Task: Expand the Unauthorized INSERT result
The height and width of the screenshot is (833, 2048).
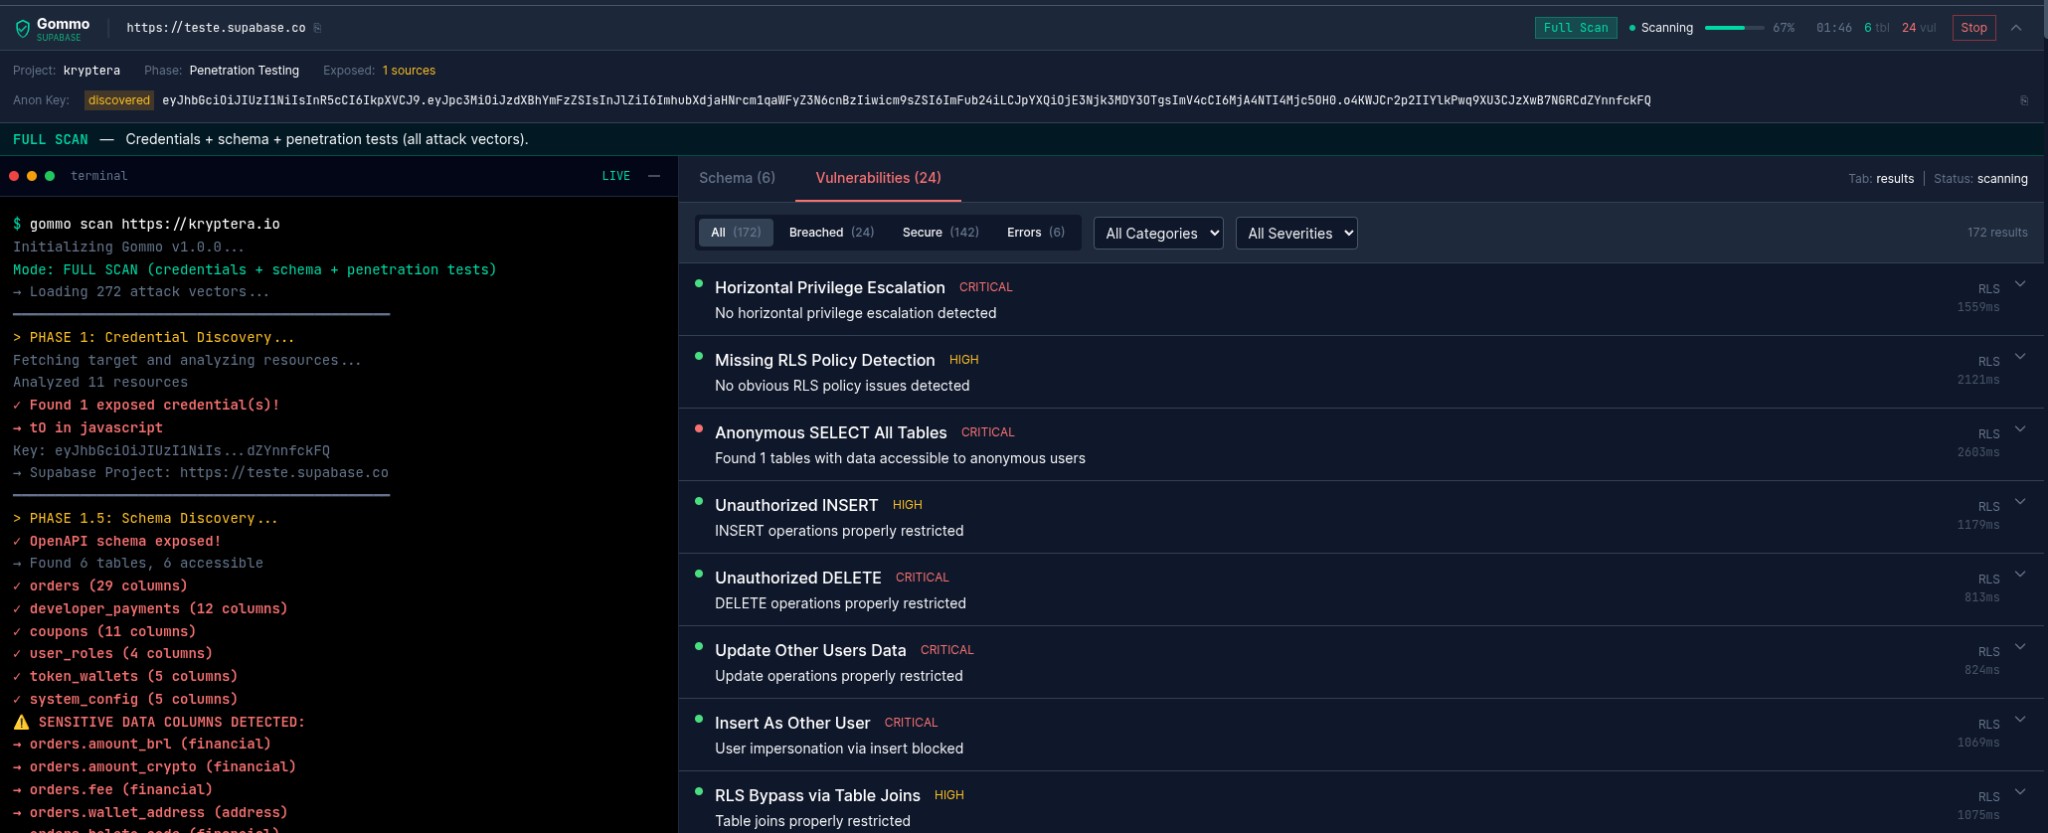Action: coord(2020,502)
